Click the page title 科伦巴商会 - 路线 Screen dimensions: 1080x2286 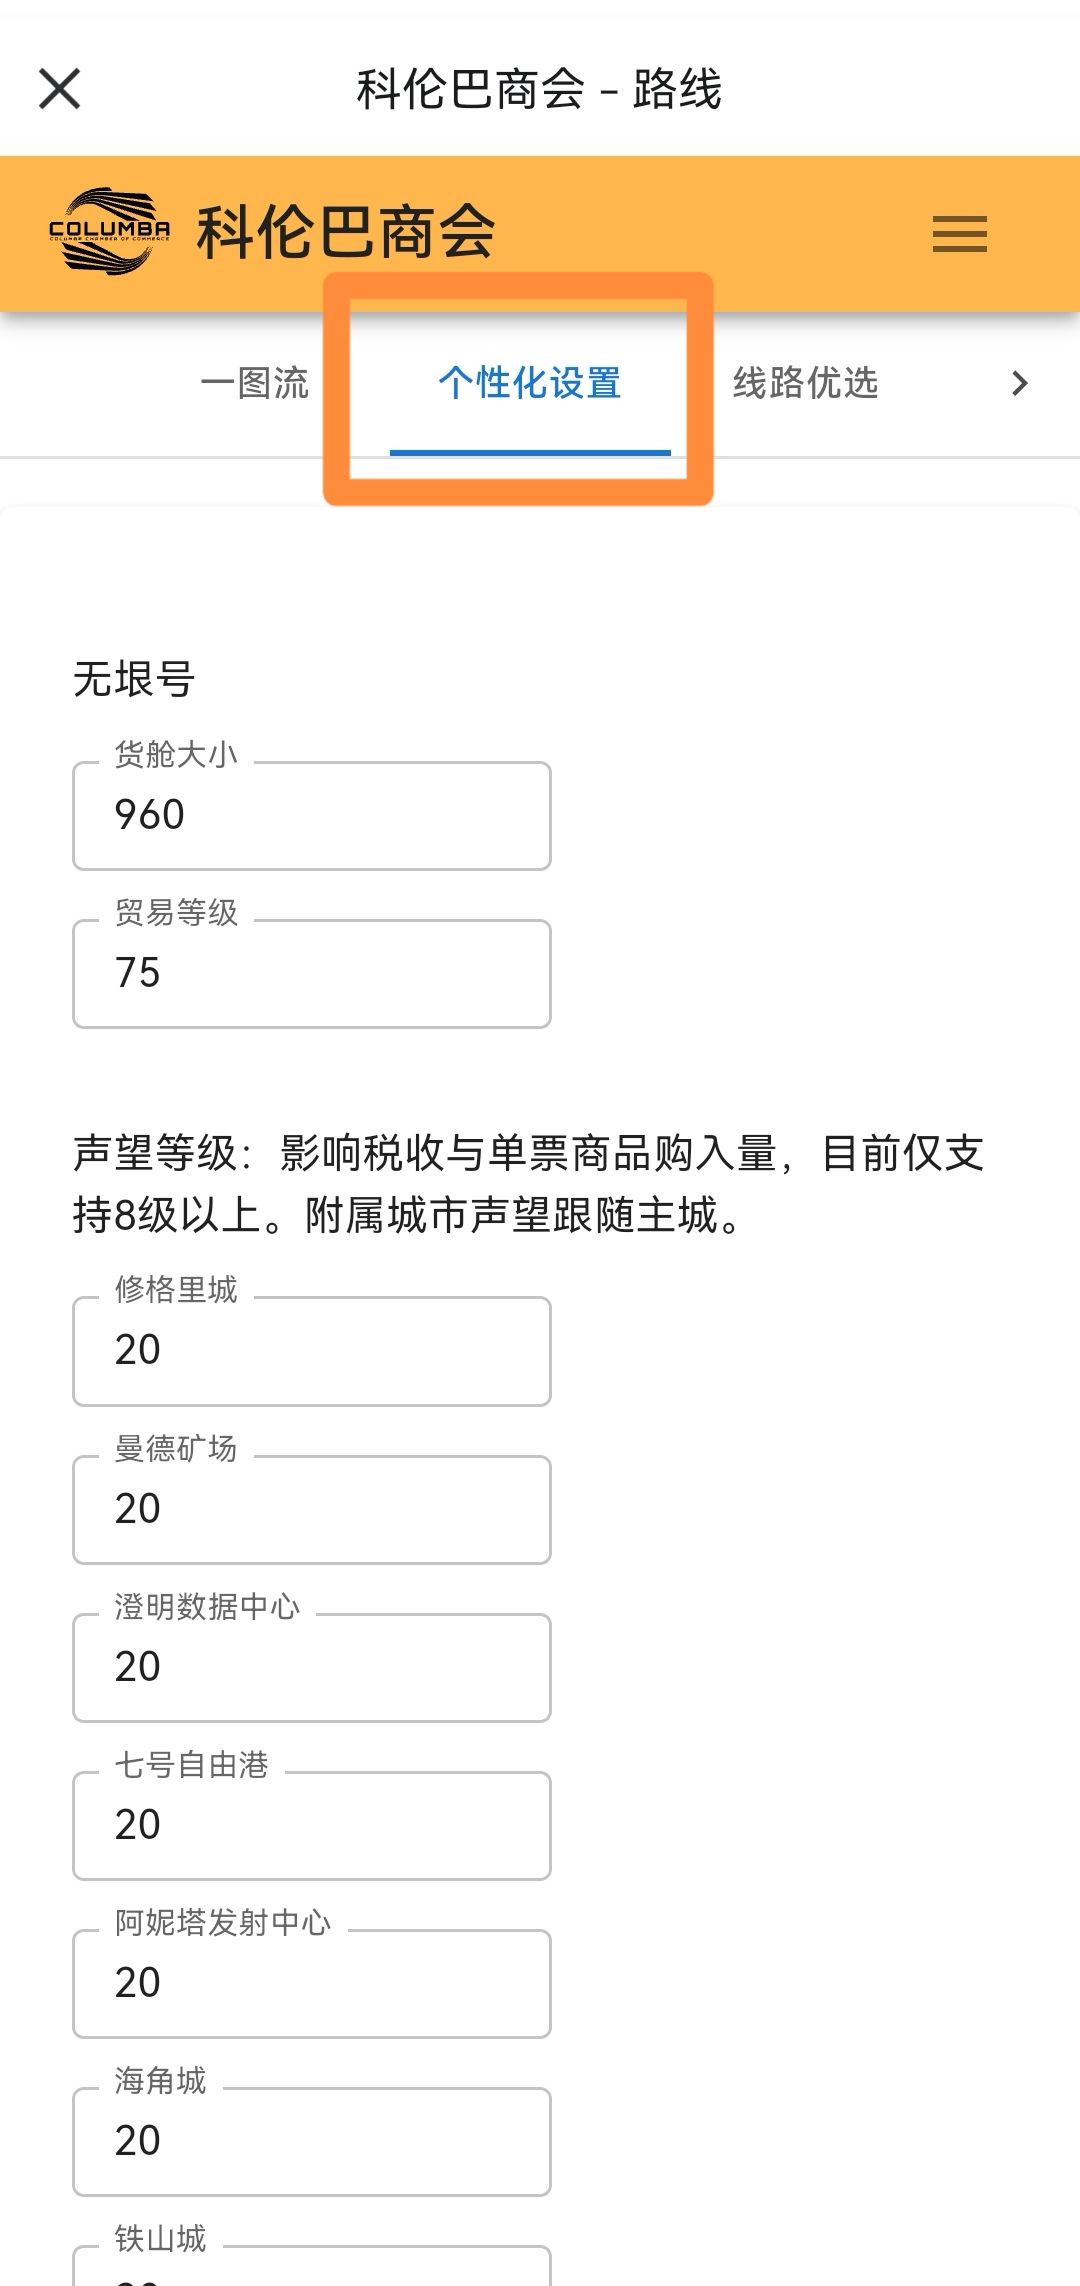pos(539,89)
